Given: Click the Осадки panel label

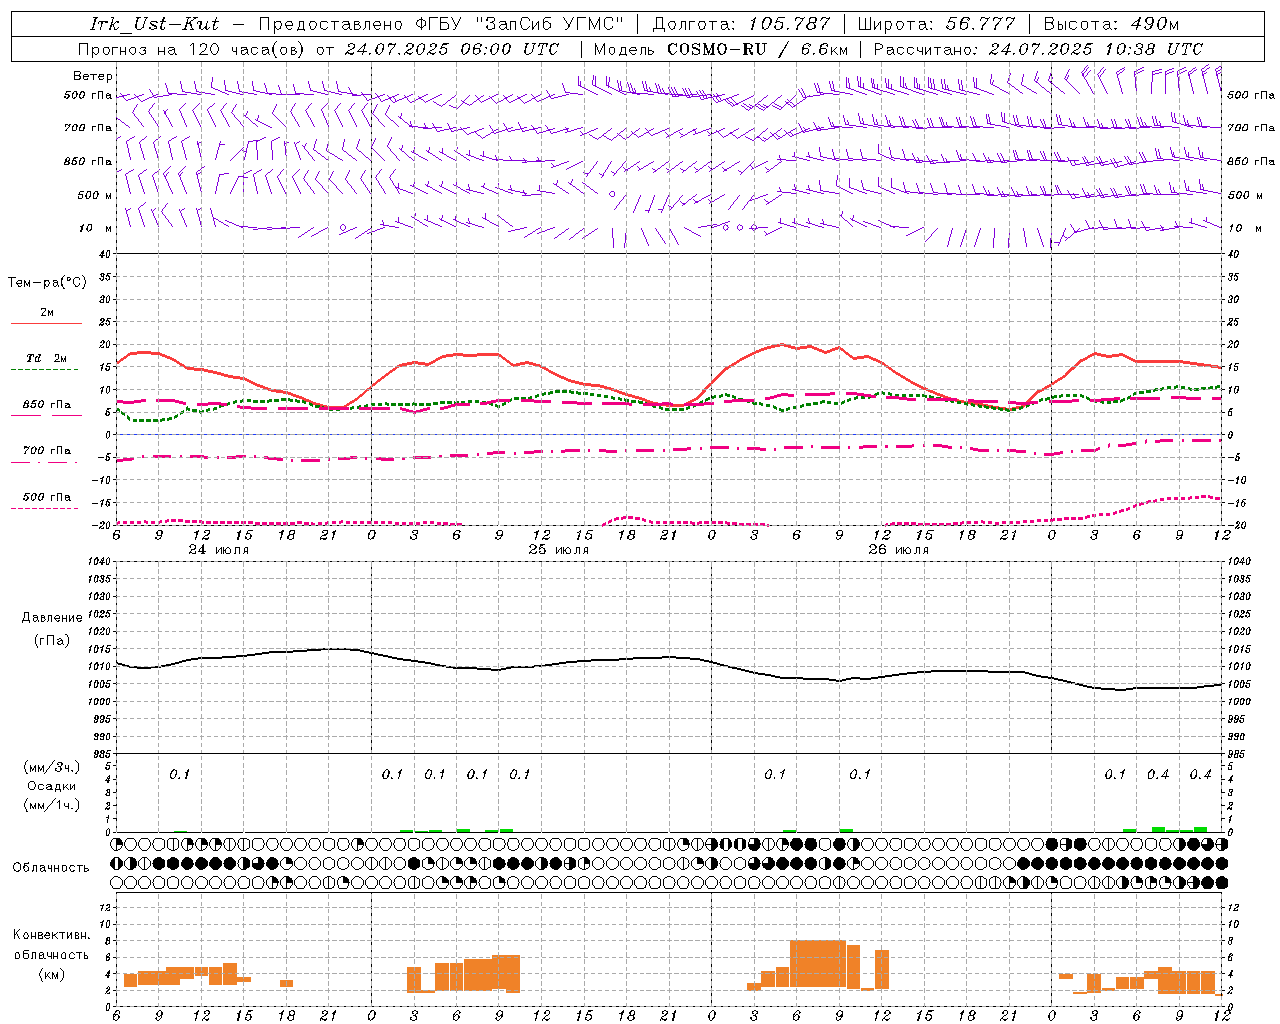Looking at the screenshot, I should (52, 786).
